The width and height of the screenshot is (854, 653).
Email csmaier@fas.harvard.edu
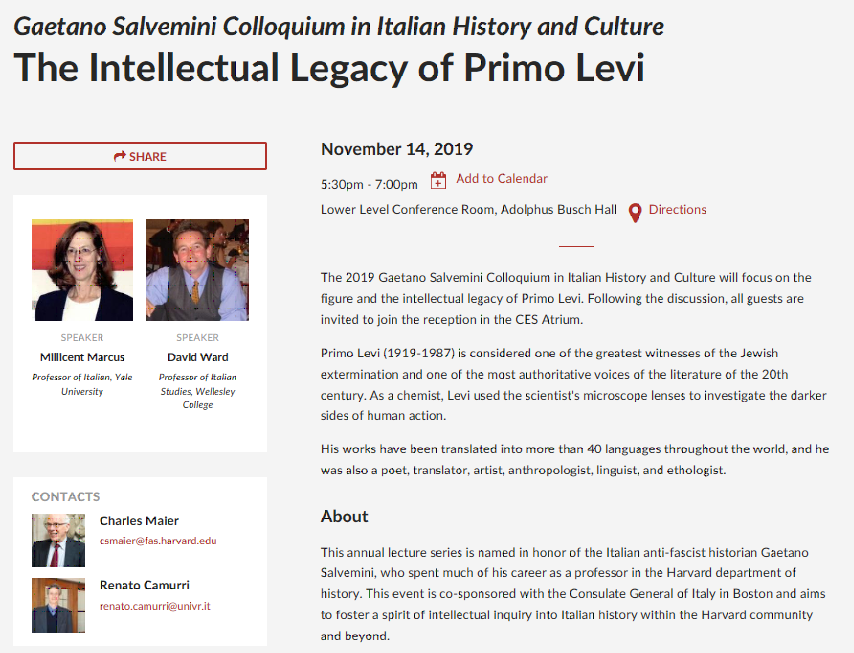[x=158, y=541]
